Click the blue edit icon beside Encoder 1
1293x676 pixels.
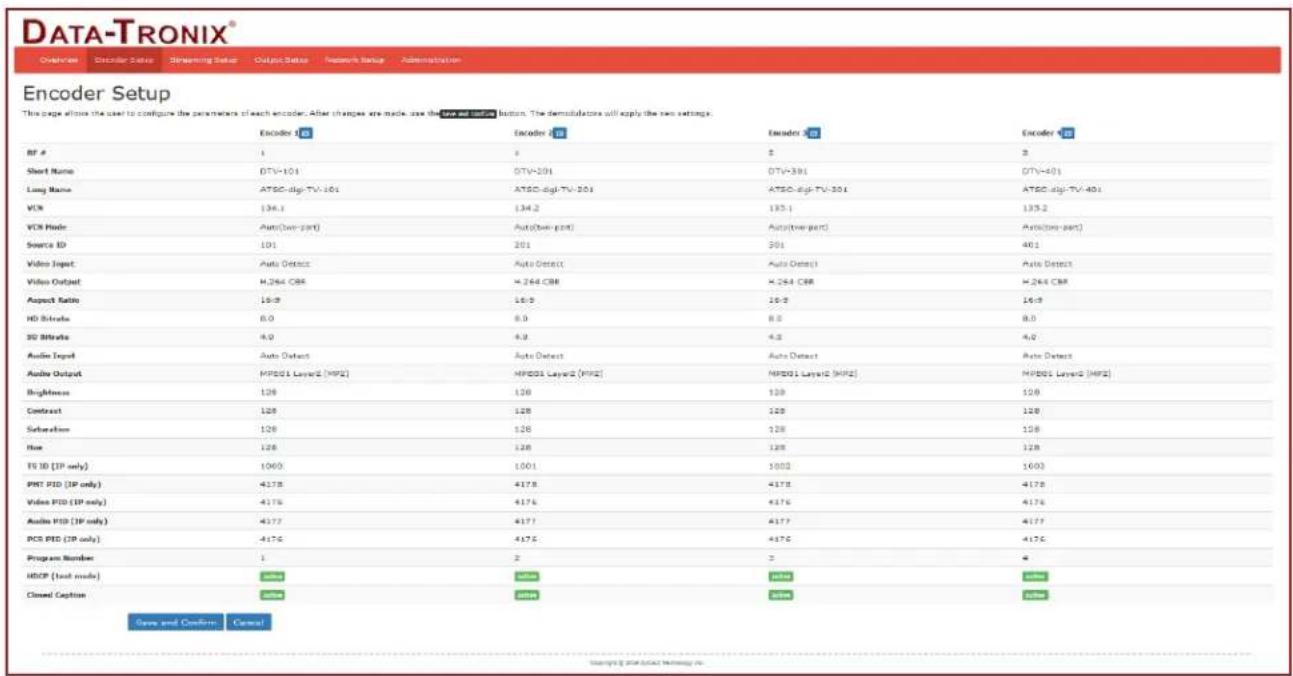(x=306, y=133)
